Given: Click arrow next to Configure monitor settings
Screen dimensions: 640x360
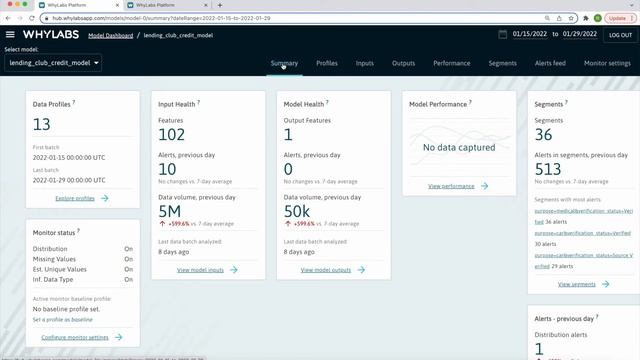Looking at the screenshot, I should (x=118, y=337).
